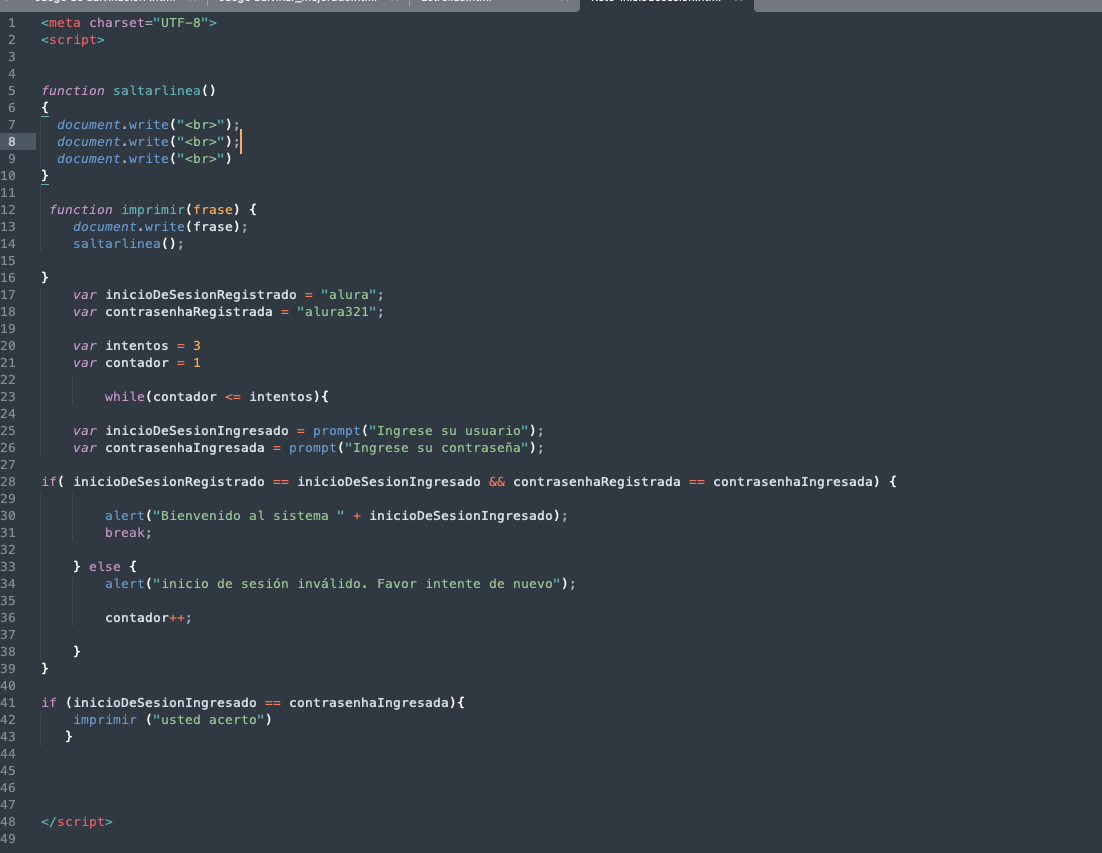Click the closing brace on line 10
The height and width of the screenshot is (853, 1102).
pyautogui.click(x=45, y=176)
